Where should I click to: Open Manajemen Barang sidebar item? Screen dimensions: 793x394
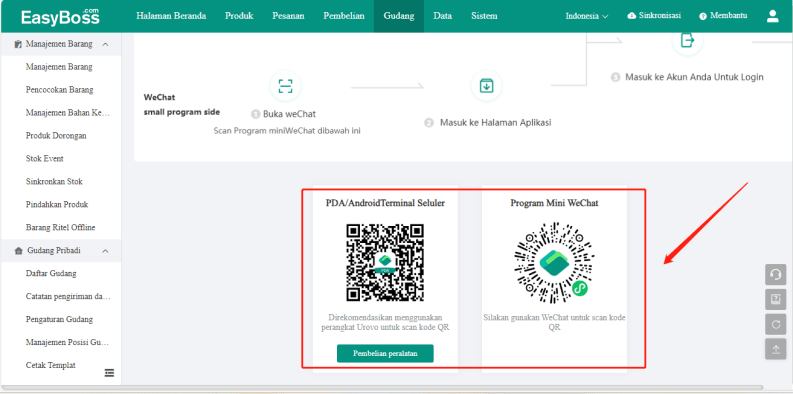point(59,67)
